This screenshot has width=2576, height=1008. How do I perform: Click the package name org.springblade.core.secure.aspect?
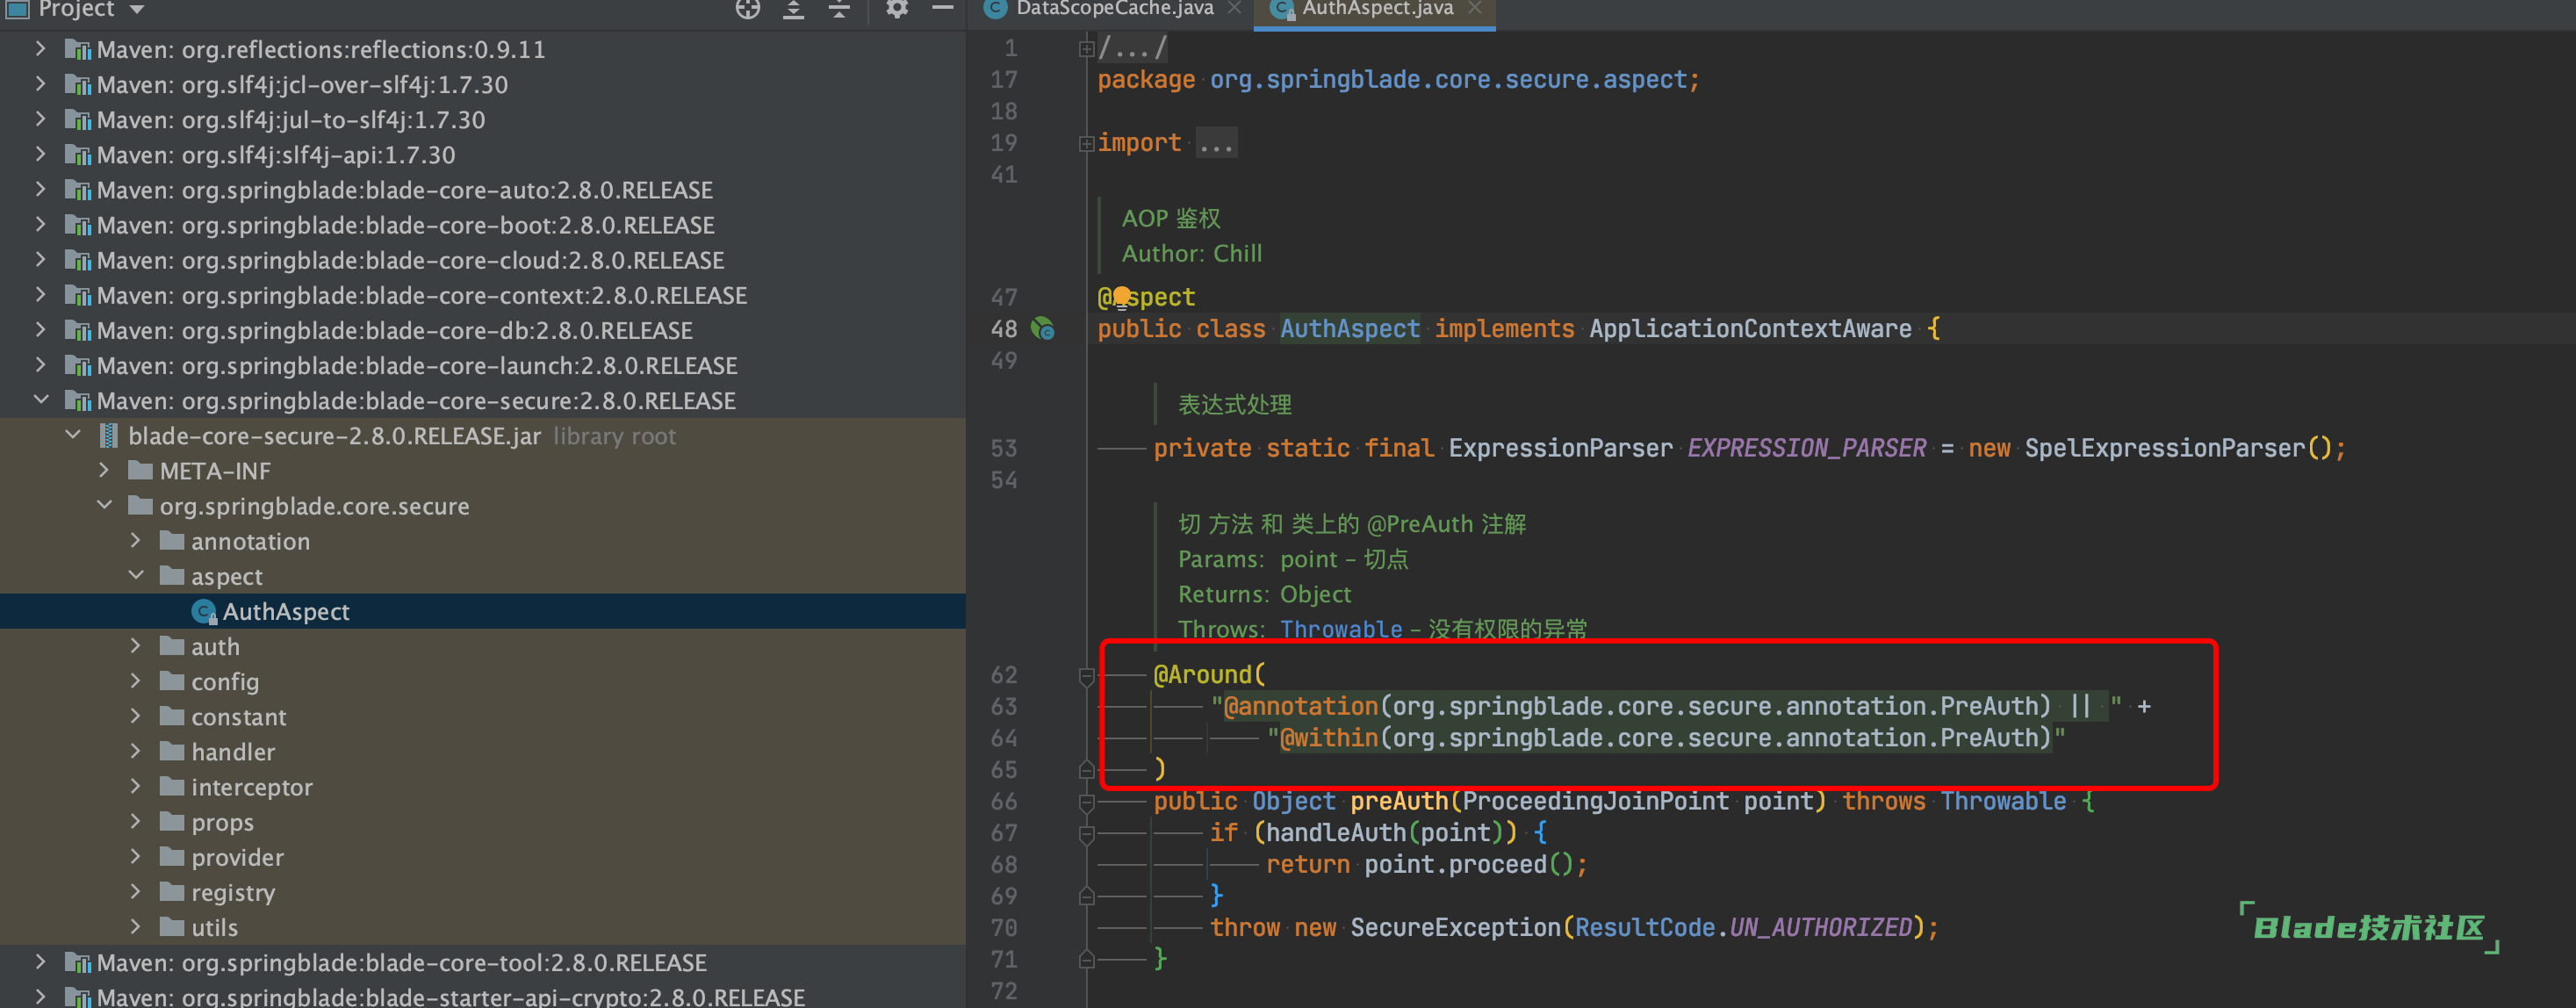[1447, 79]
